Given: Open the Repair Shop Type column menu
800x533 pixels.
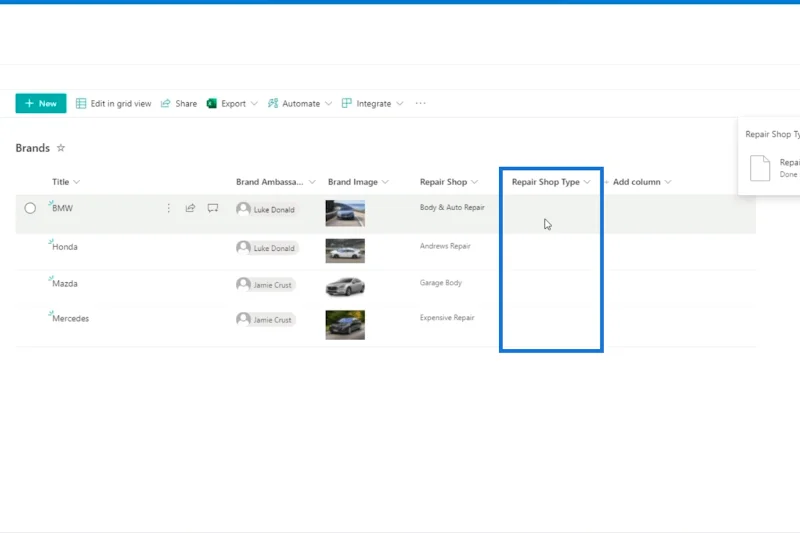Looking at the screenshot, I should (551, 182).
